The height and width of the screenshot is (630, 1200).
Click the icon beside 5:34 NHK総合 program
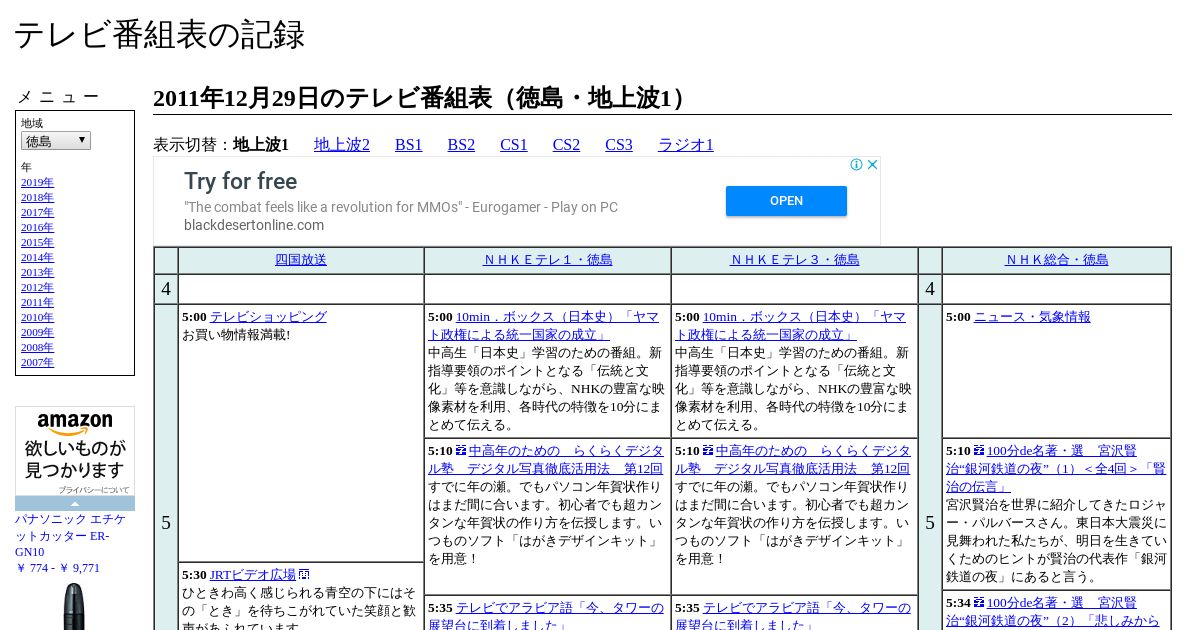click(x=979, y=603)
